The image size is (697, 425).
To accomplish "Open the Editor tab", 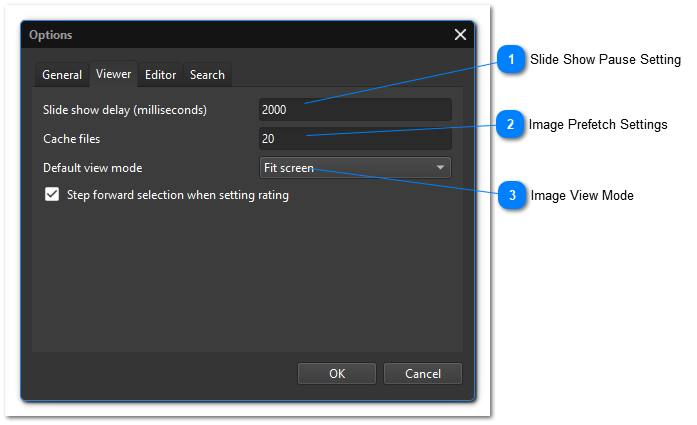I will [160, 75].
